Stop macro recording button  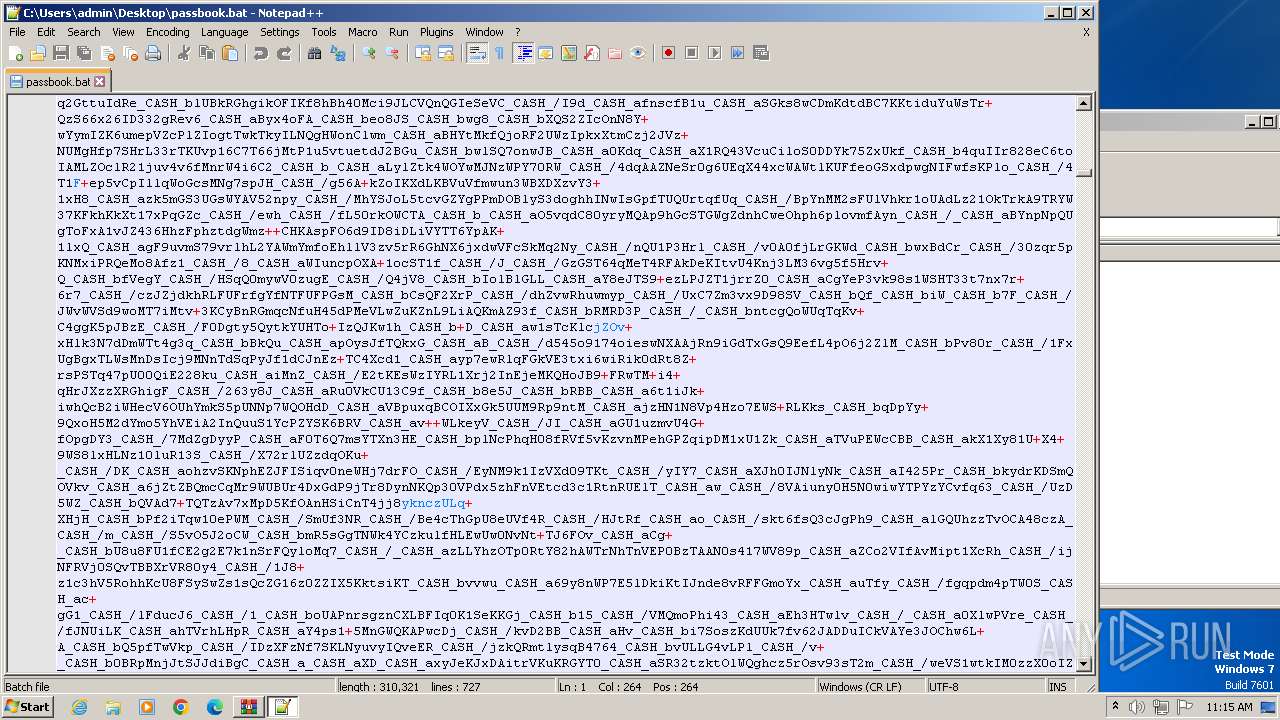(691, 53)
